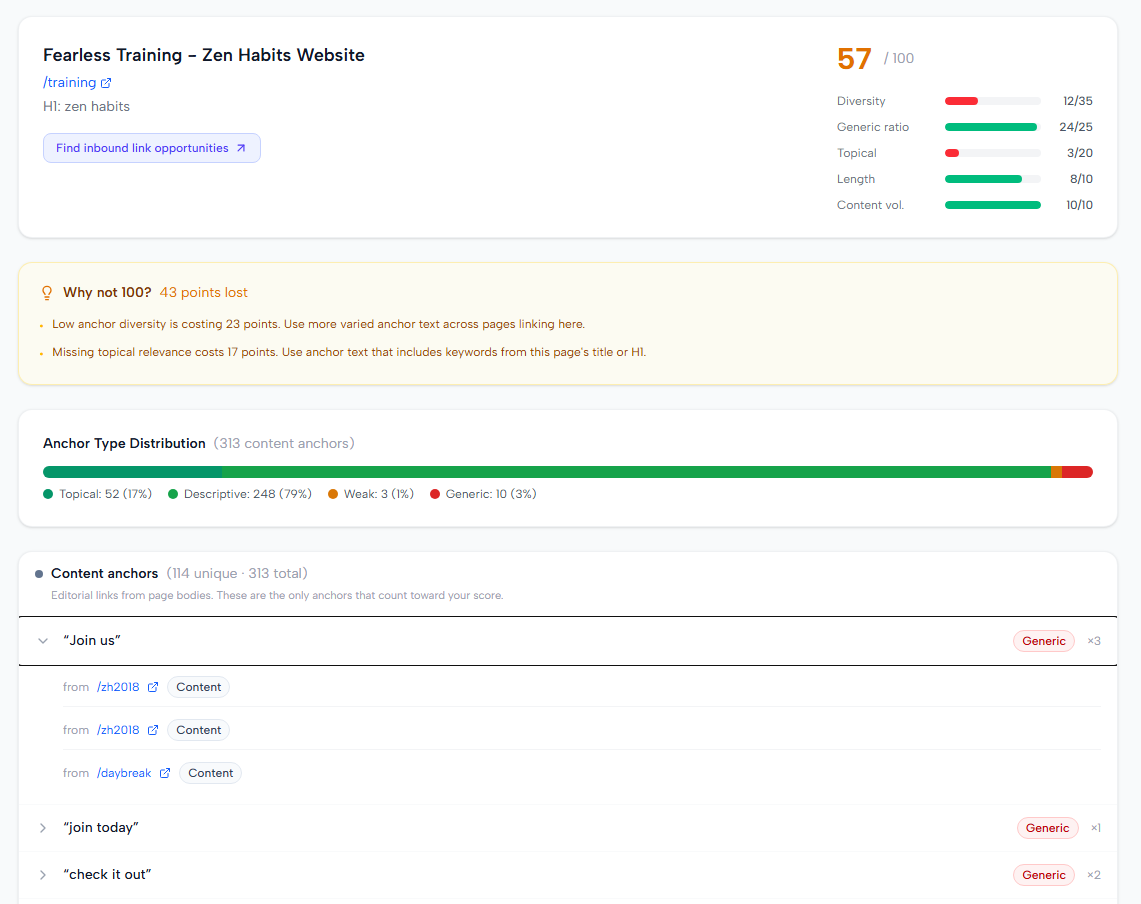The height and width of the screenshot is (904, 1141).
Task: Click the lightbulb icon next to Why not 100?
Action: (47, 293)
